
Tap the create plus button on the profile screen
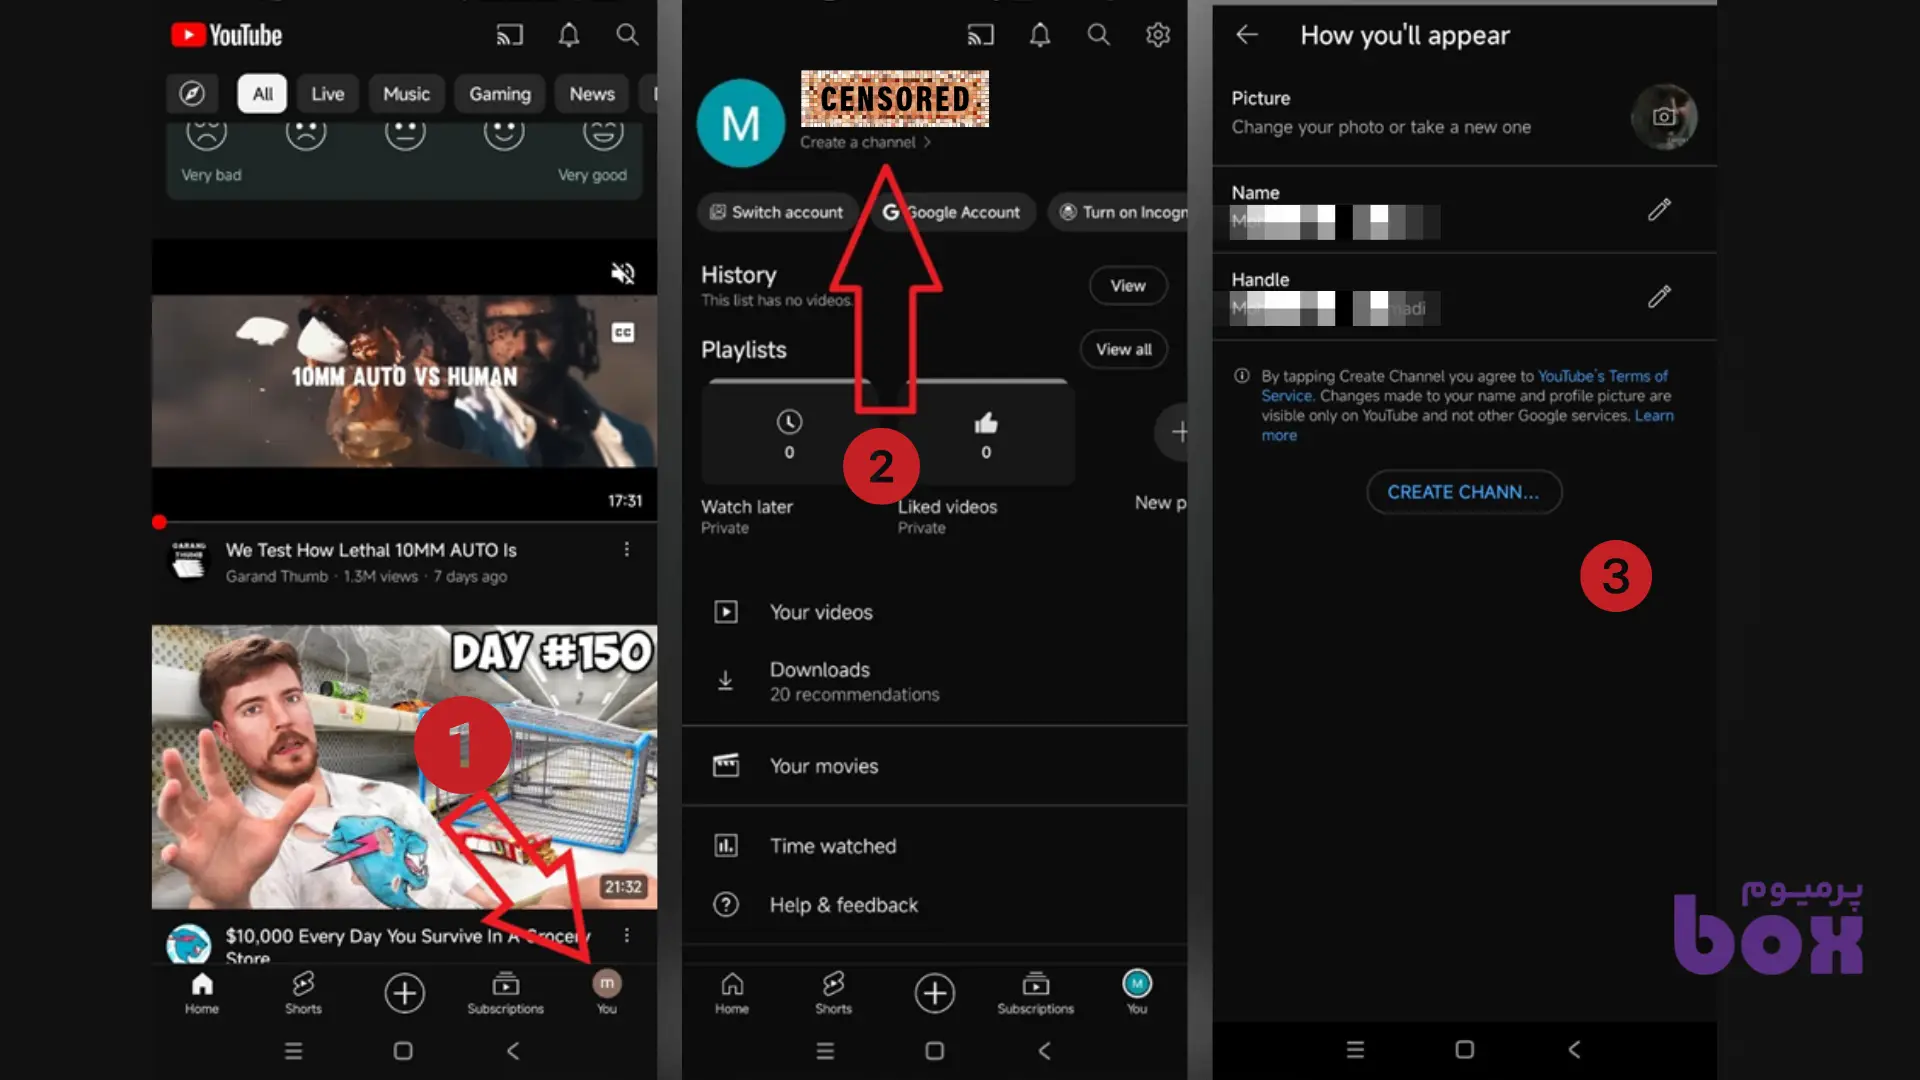pos(935,993)
